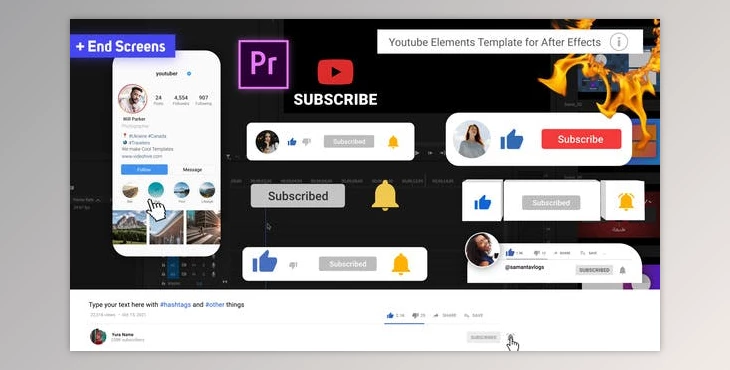
Task: Click the red Subscribe button
Action: coord(581,139)
